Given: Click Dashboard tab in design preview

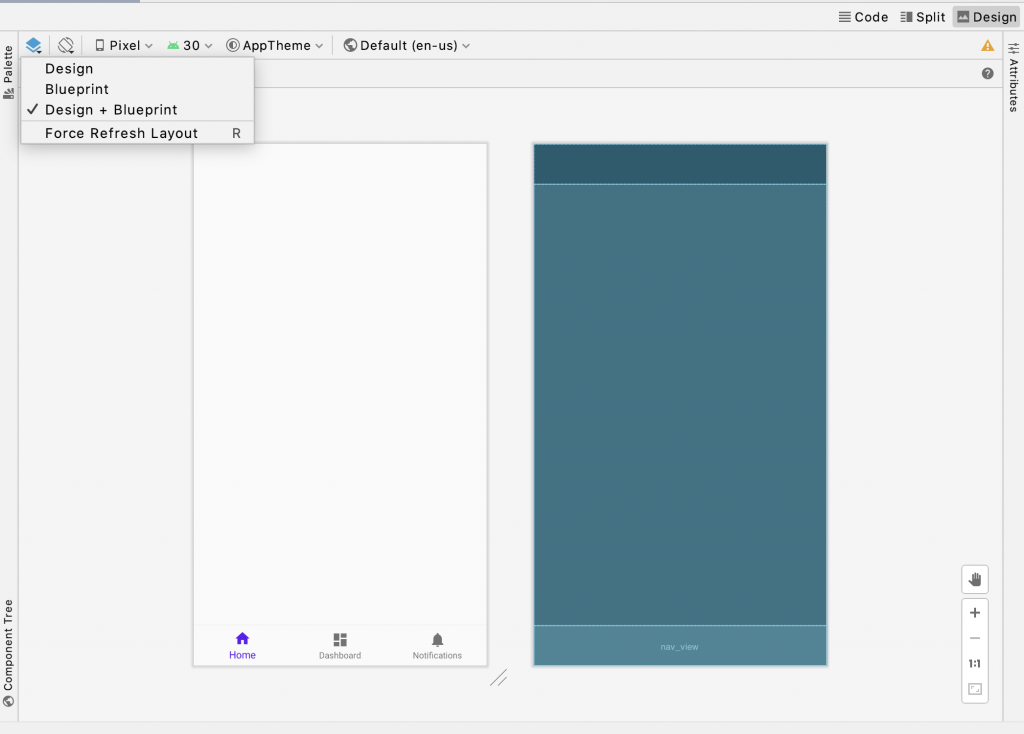Looking at the screenshot, I should (340, 646).
